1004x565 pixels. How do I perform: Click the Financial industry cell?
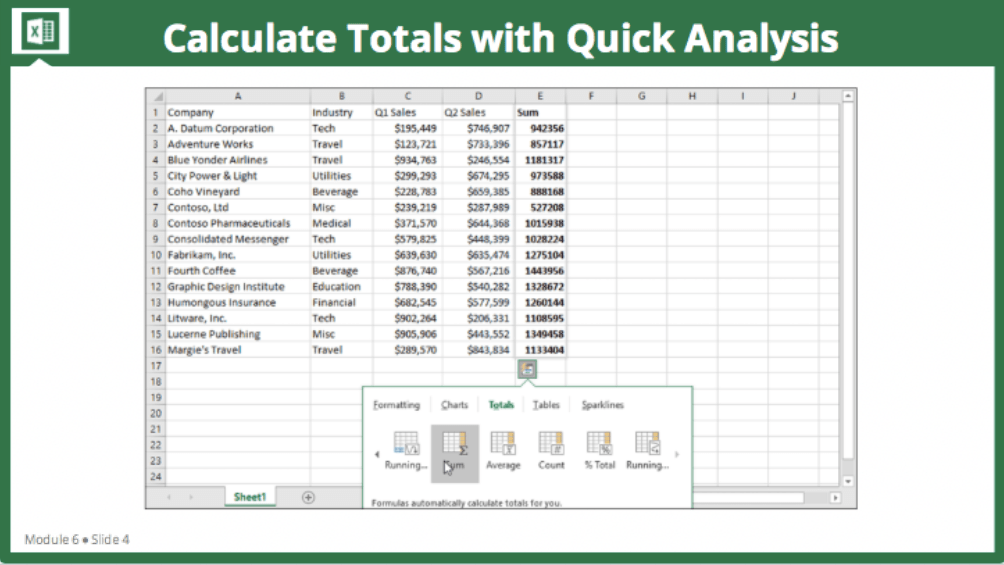point(341,302)
